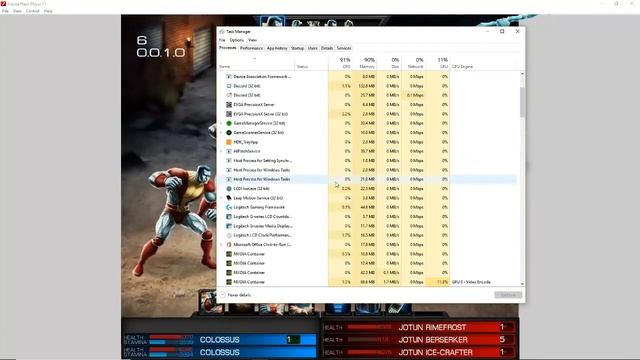Click the Microsoft Office Click-to-Run icon
Viewport: 640px width, 360px height.
pos(229,244)
